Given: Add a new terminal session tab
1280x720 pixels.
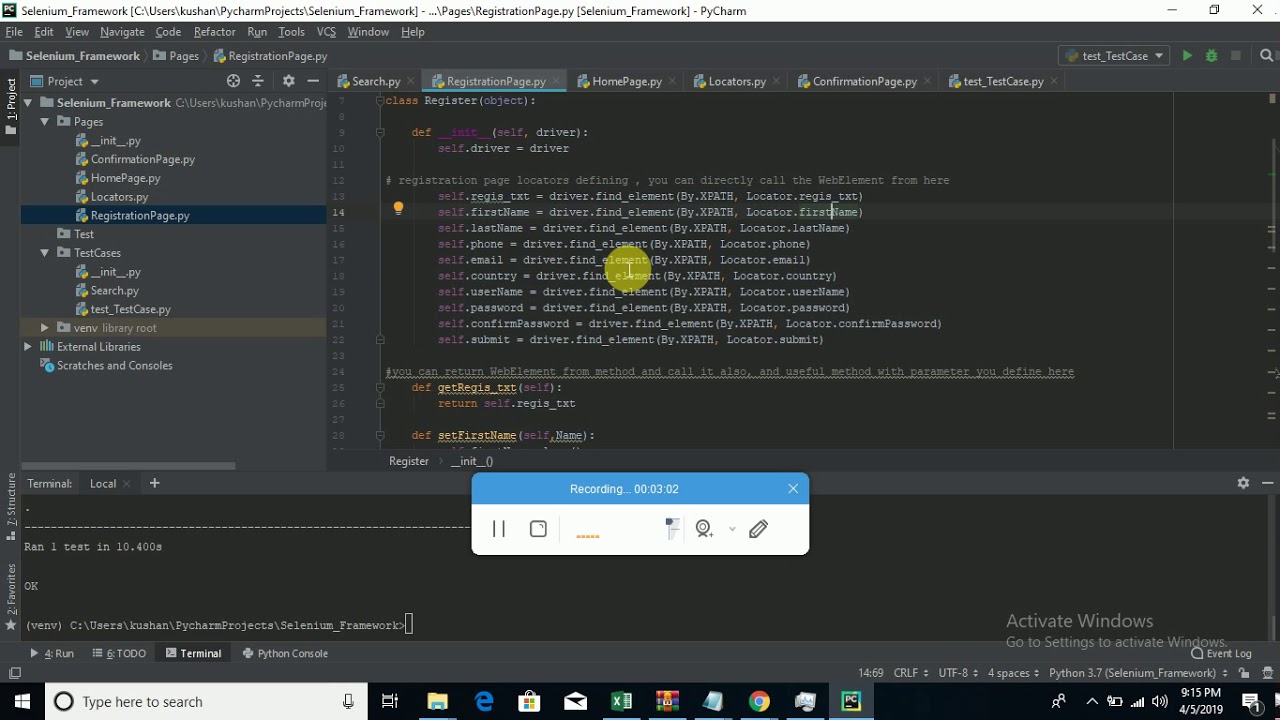Looking at the screenshot, I should (x=154, y=483).
